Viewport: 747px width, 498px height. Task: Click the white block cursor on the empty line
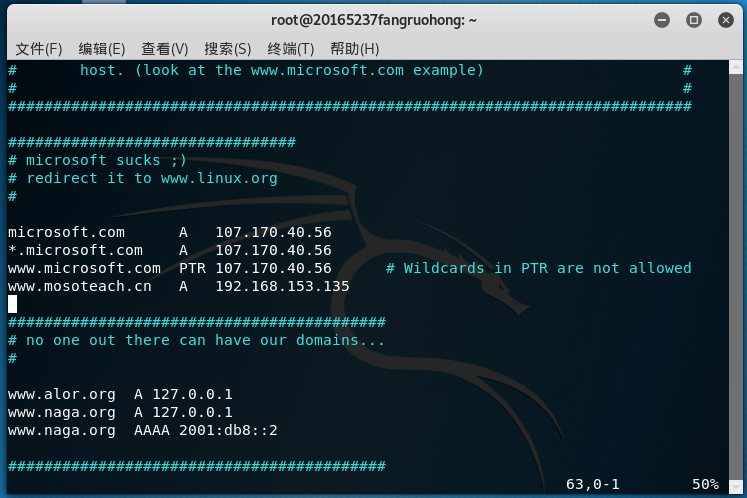coord(12,304)
